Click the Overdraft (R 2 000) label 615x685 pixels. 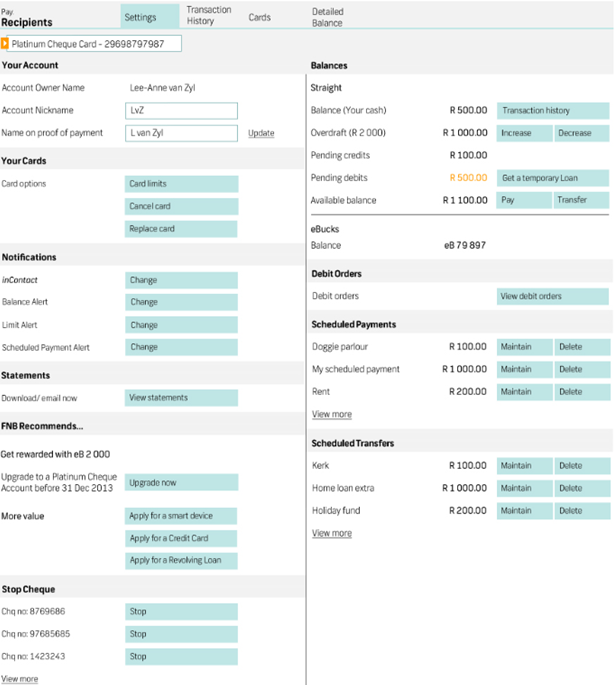348,133
